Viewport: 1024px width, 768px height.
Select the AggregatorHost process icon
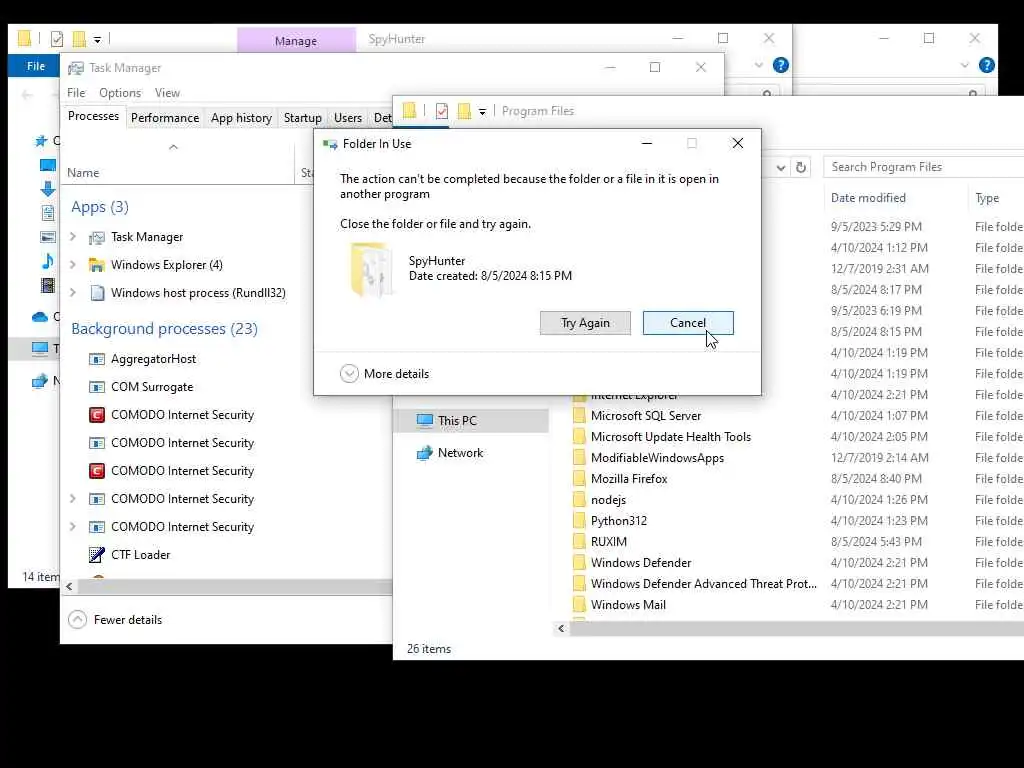coord(97,359)
